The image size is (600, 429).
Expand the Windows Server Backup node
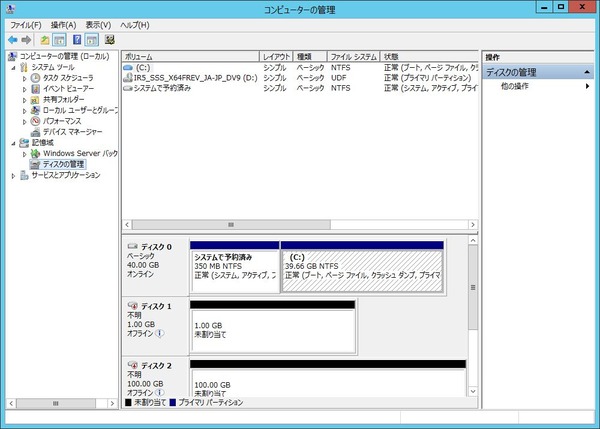tap(24, 154)
